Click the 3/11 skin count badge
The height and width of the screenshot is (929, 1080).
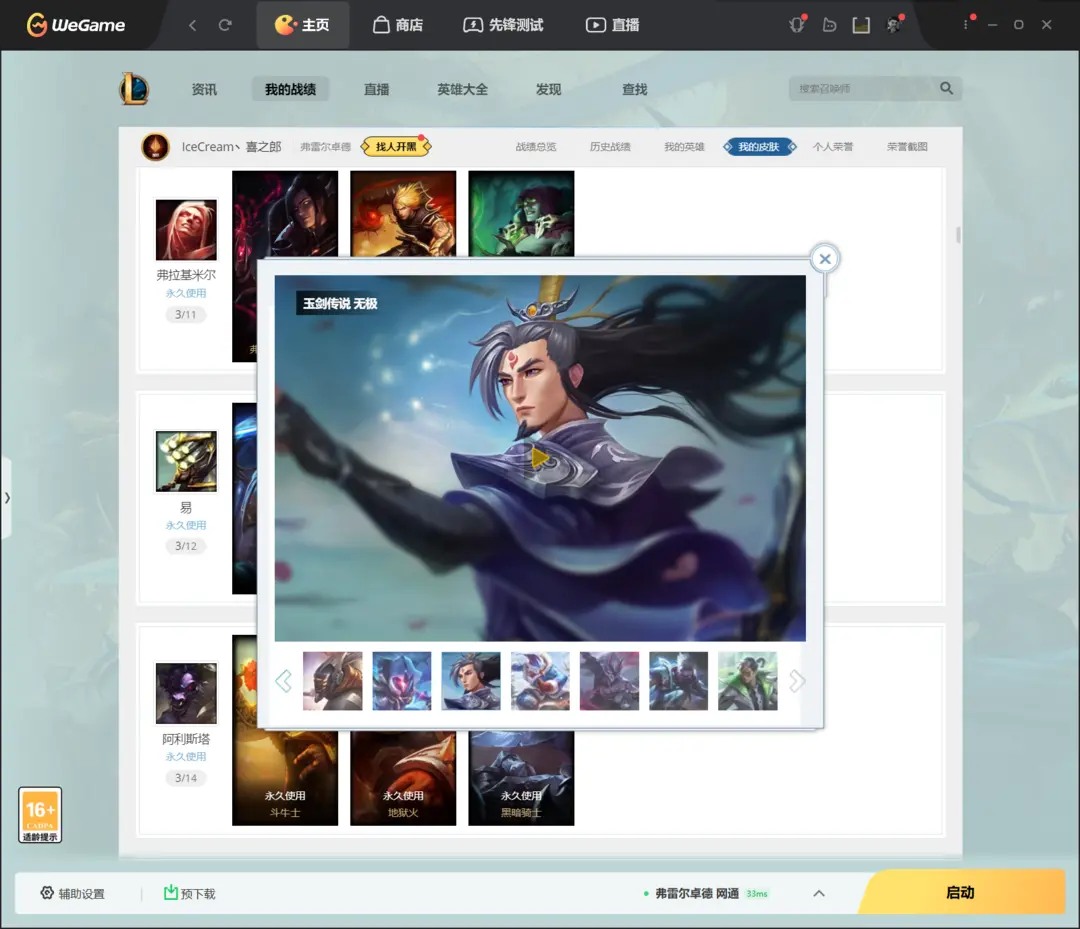pos(185,315)
